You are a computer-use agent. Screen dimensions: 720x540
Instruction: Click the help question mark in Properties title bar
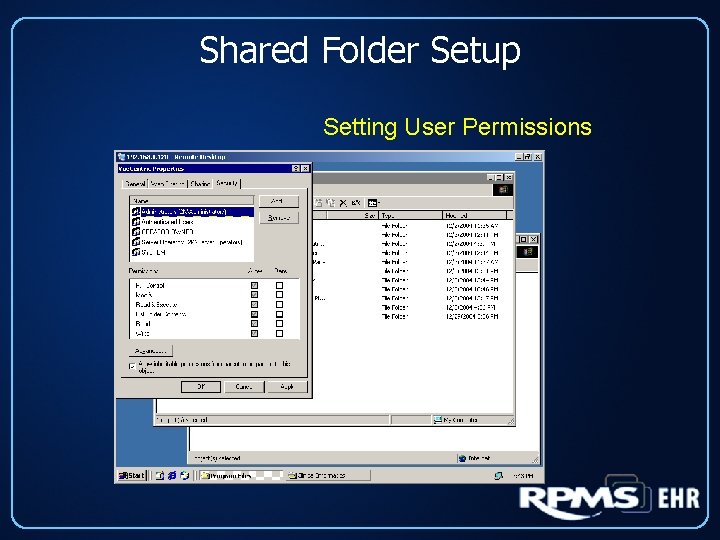[296, 169]
